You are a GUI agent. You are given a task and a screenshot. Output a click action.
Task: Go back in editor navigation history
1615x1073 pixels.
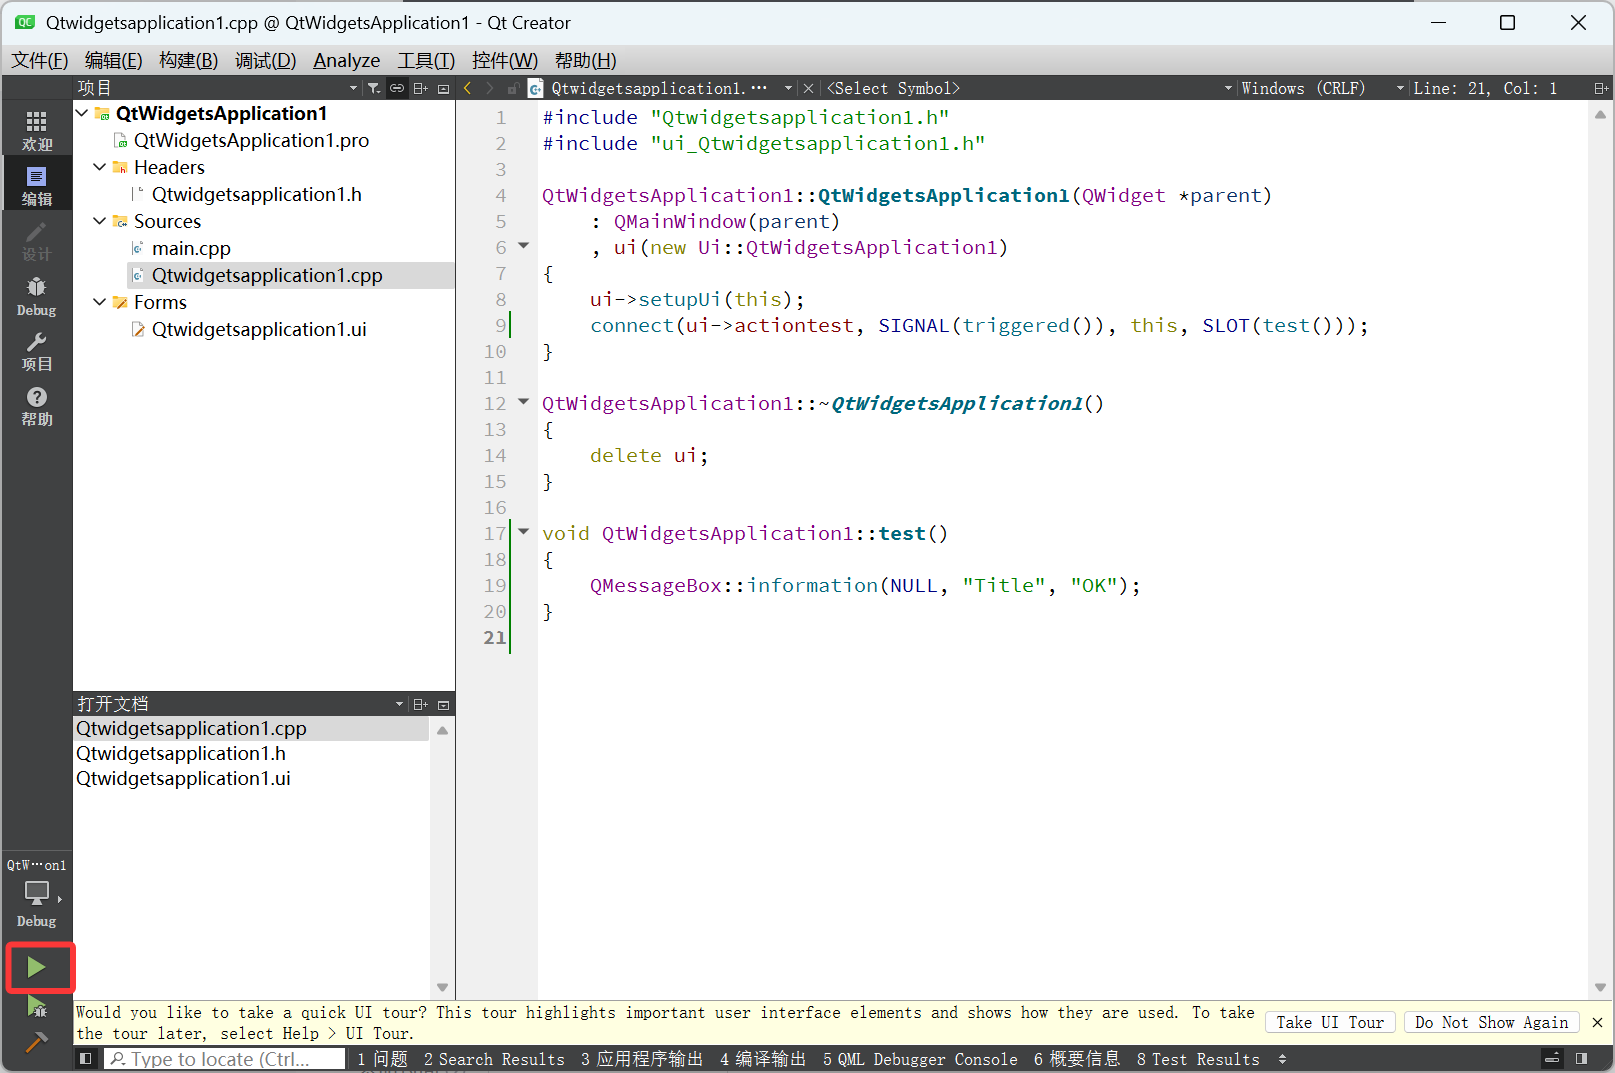[467, 88]
